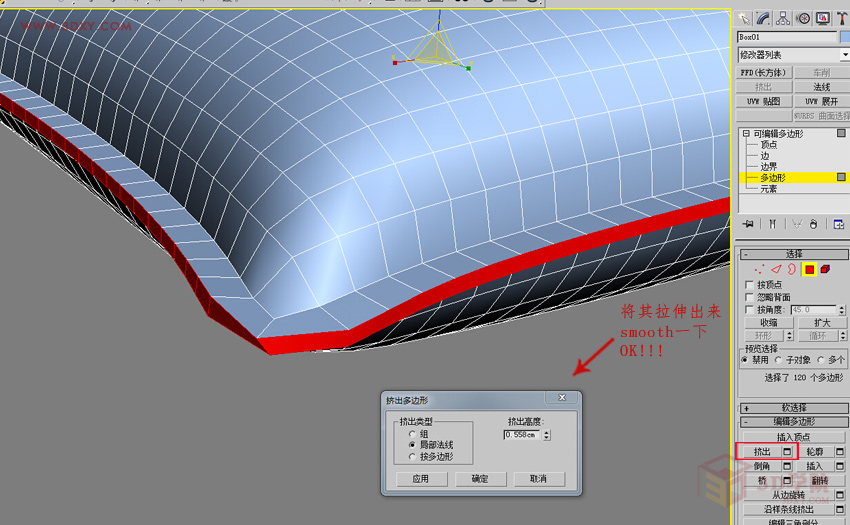Click the Box01 object name field
The height and width of the screenshot is (525, 850).
787,37
